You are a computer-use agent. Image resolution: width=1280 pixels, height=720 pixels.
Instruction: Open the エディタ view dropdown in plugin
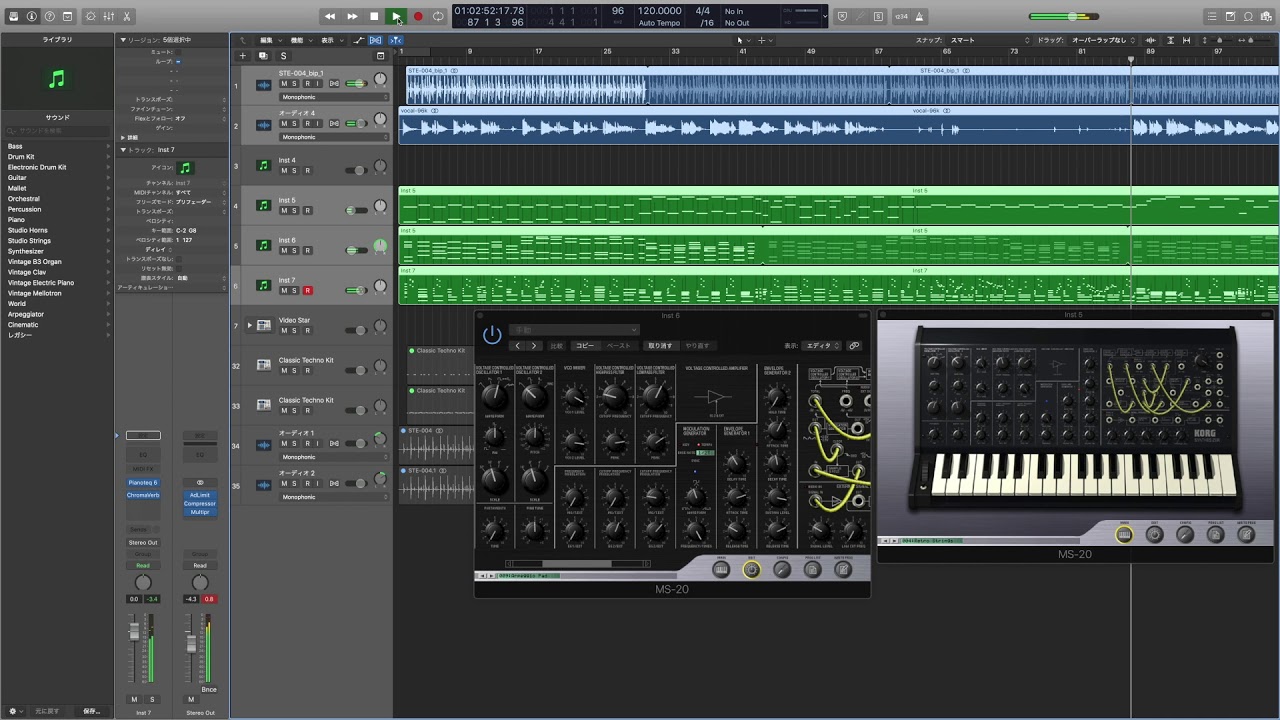[823, 346]
